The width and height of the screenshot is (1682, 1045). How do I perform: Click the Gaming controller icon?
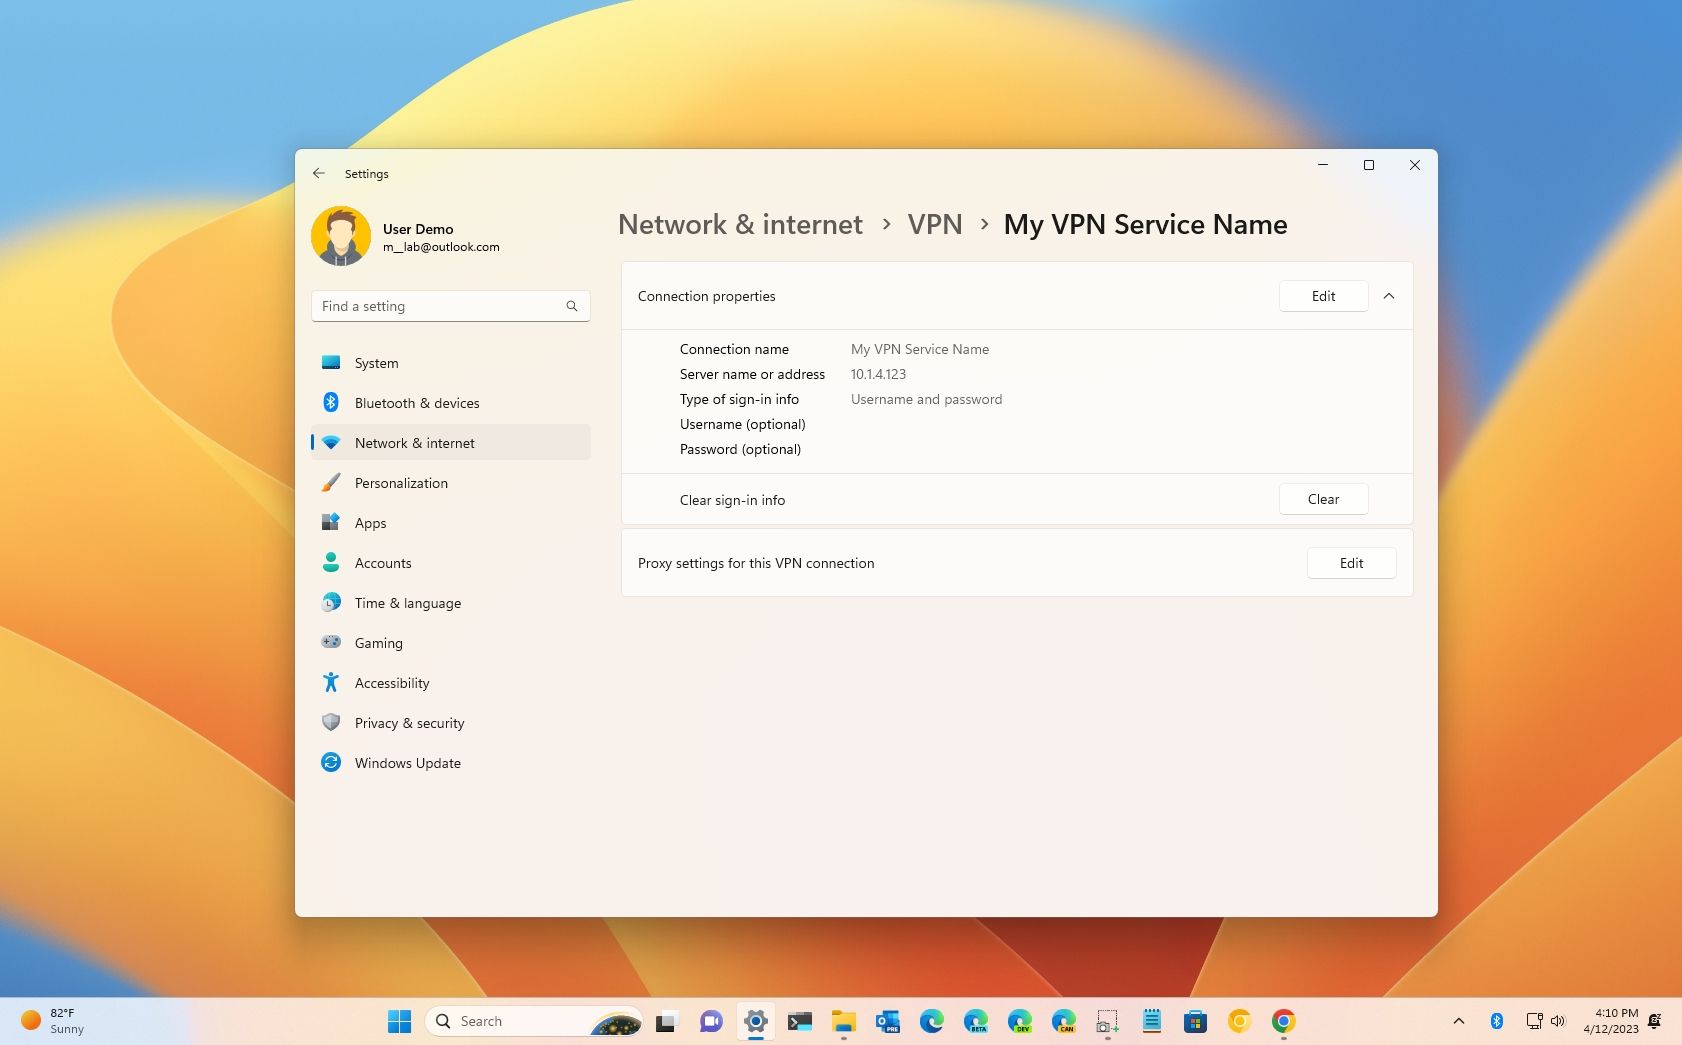pos(331,642)
